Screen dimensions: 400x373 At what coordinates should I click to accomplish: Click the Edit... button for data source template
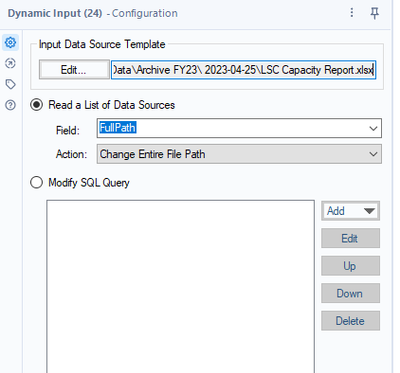tap(74, 69)
